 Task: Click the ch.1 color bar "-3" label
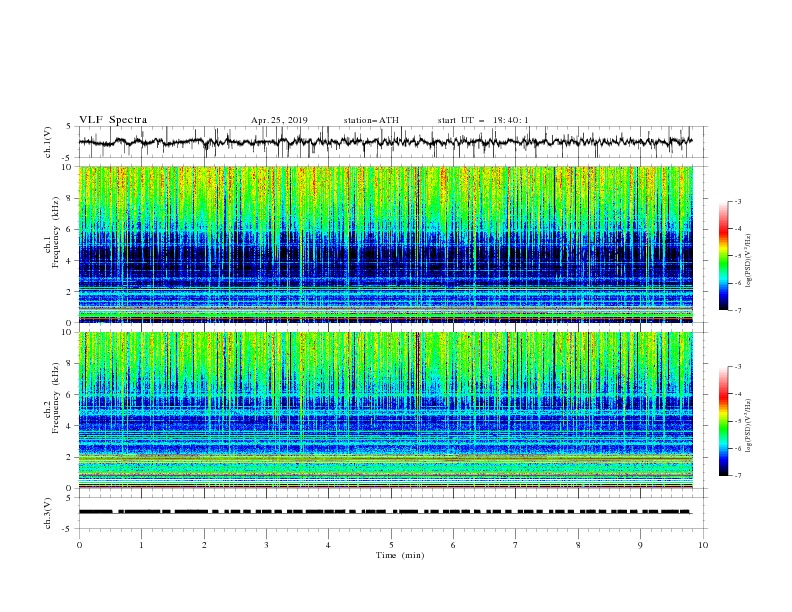coord(738,201)
